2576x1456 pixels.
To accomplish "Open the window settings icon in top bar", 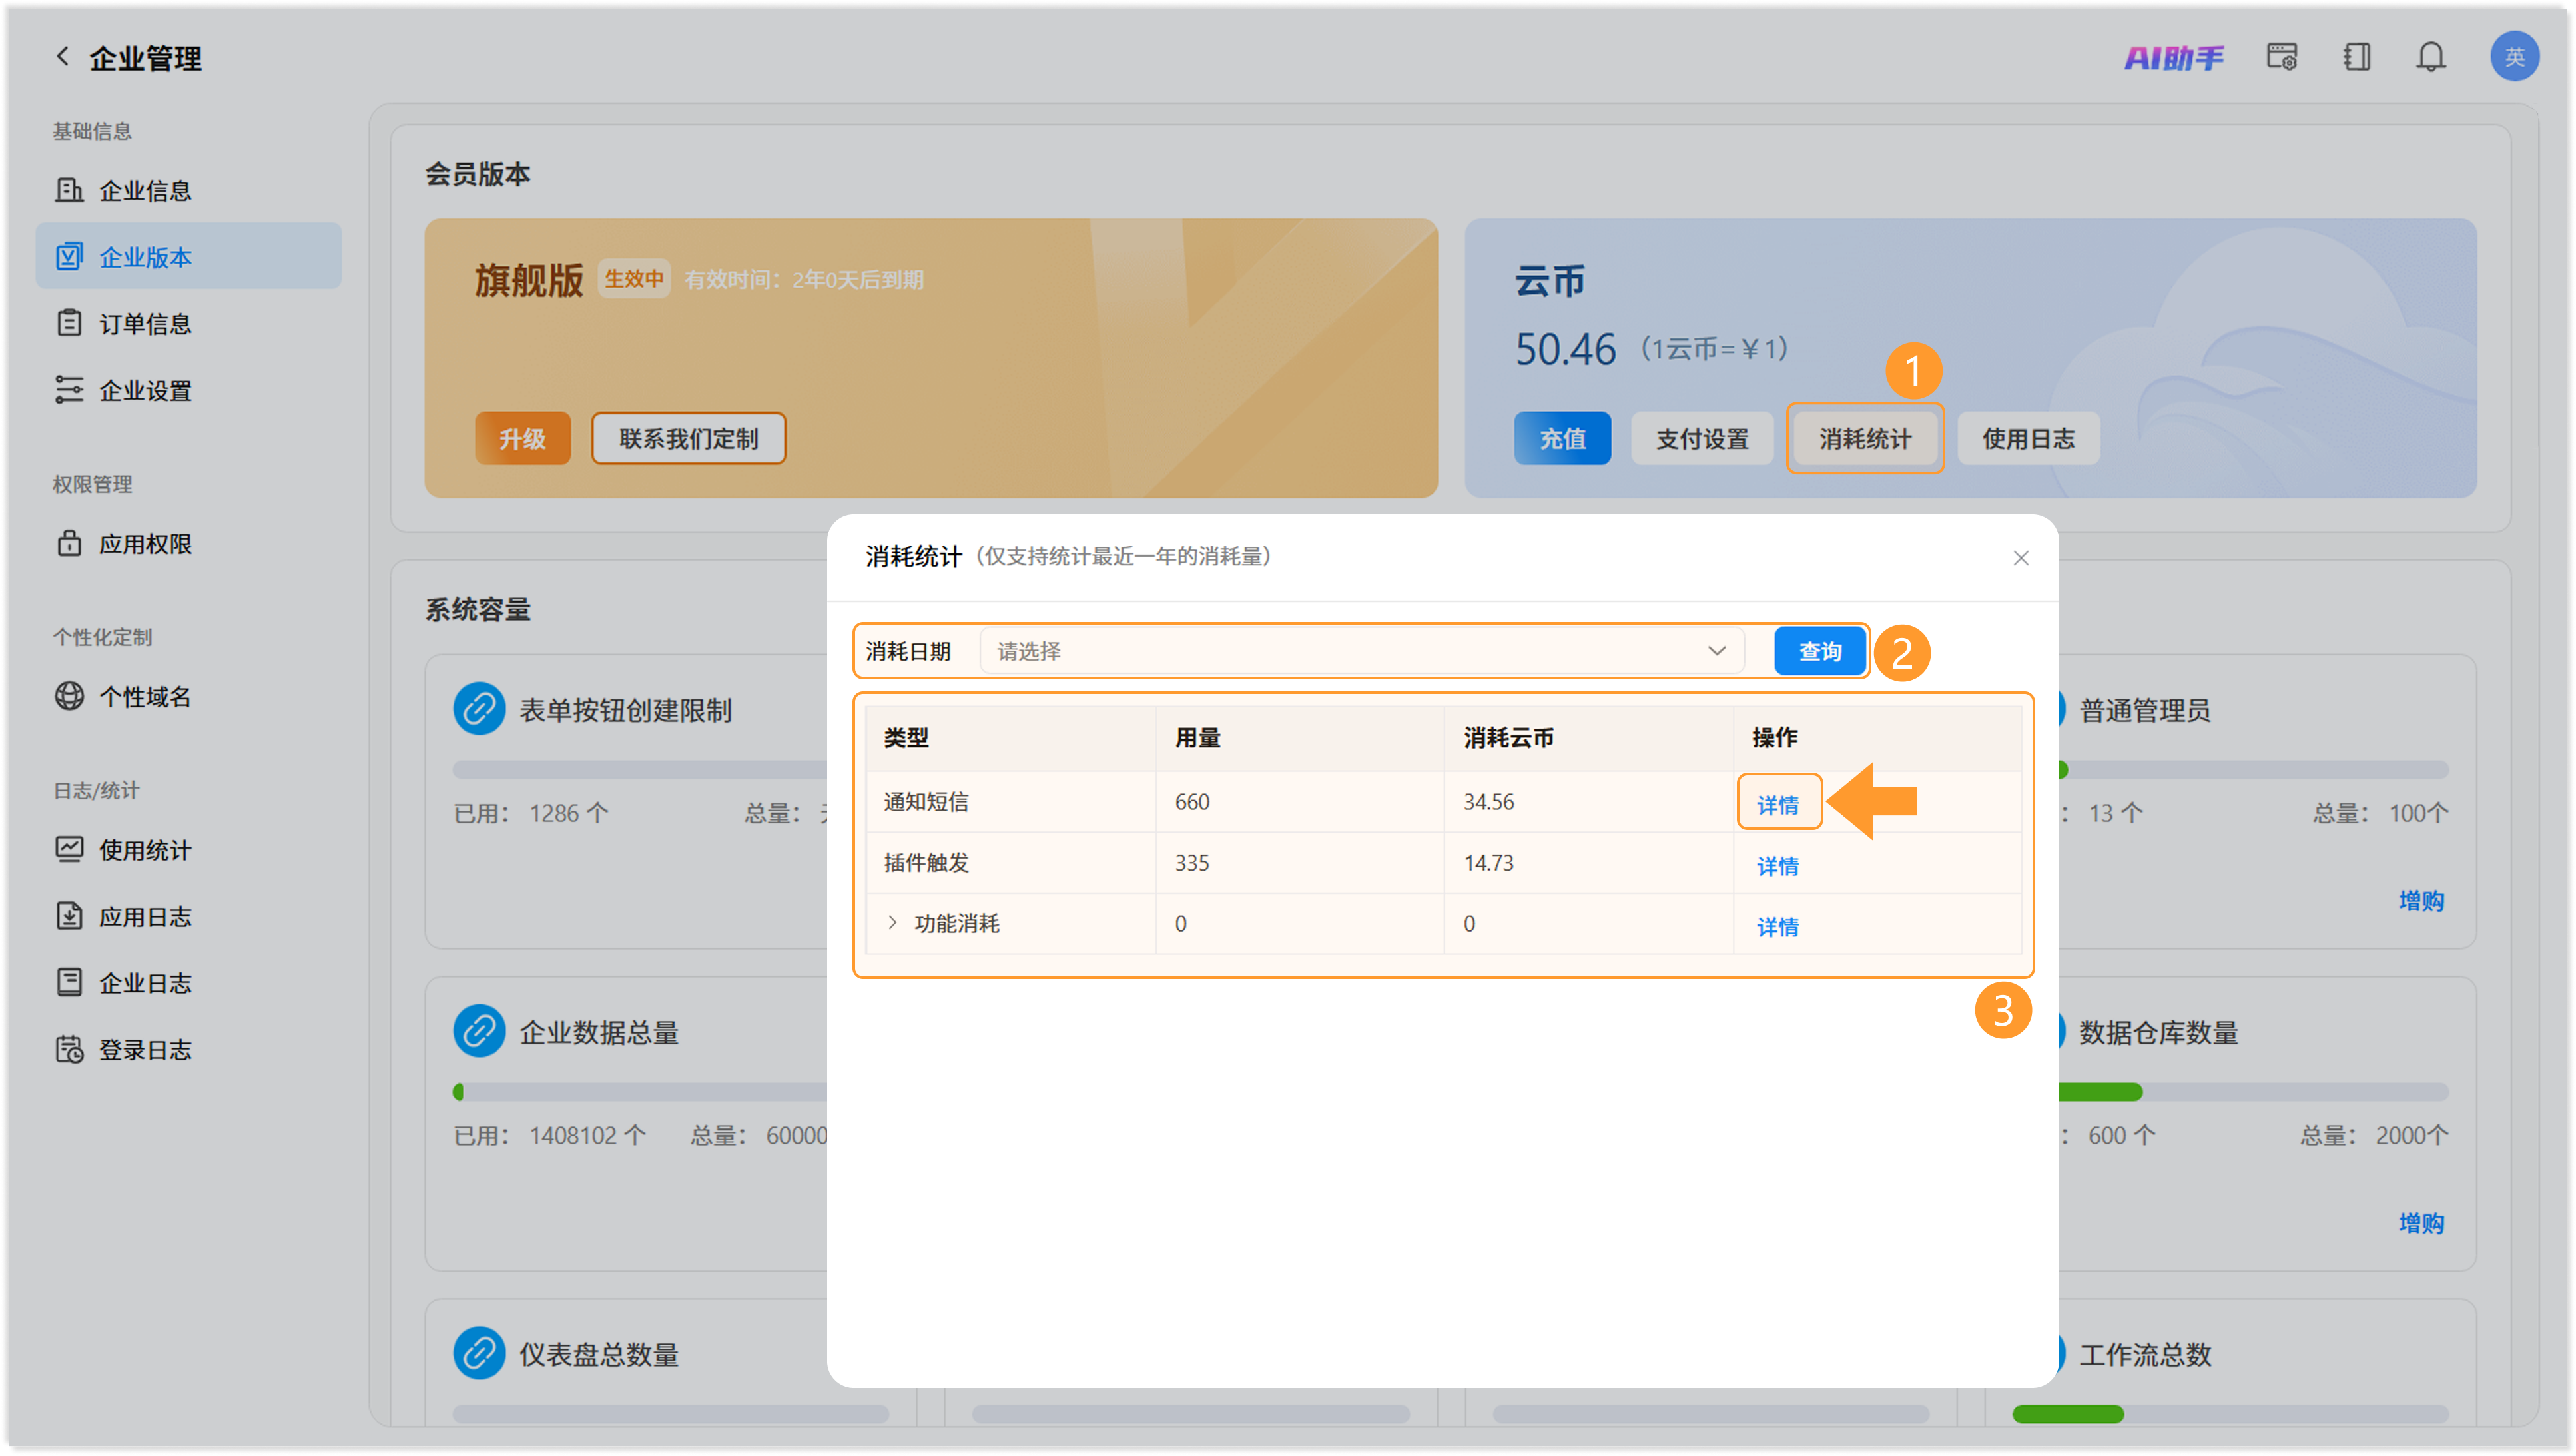I will click(2281, 57).
